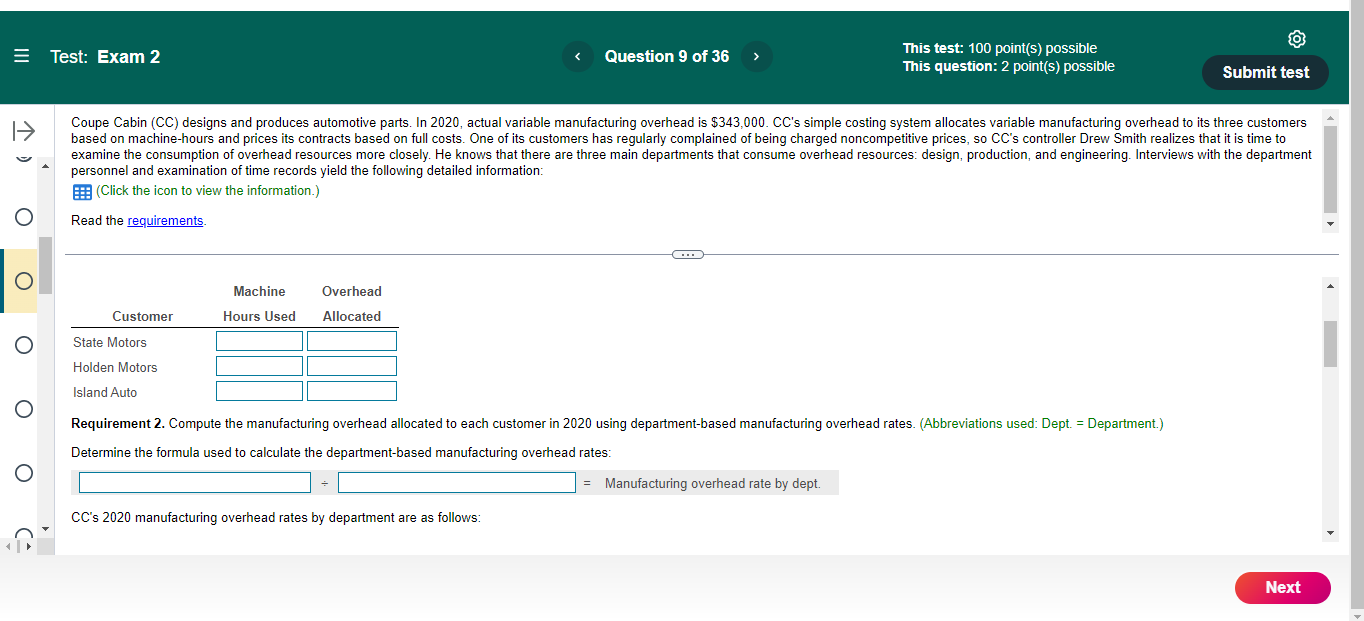Click the settings gear icon
Image resolution: width=1364 pixels, height=621 pixels.
click(1297, 39)
